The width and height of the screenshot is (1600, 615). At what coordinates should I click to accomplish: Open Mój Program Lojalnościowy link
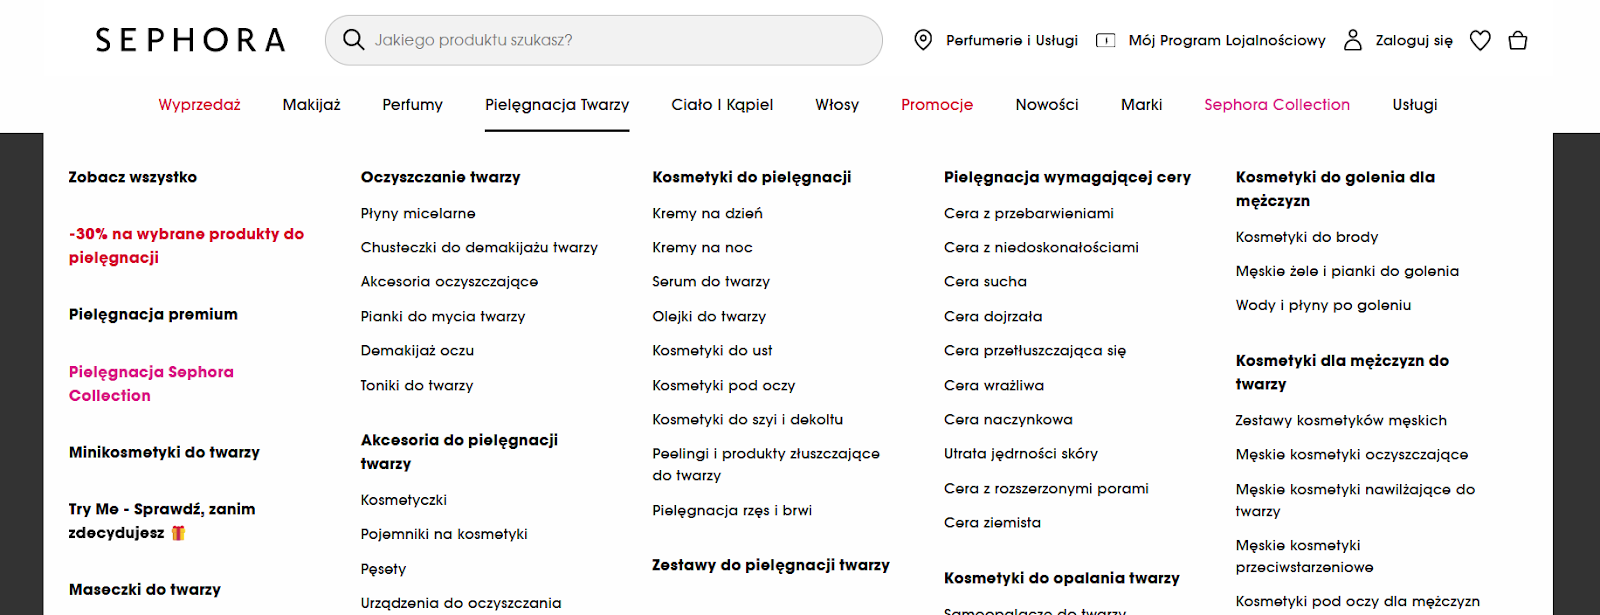click(1227, 41)
